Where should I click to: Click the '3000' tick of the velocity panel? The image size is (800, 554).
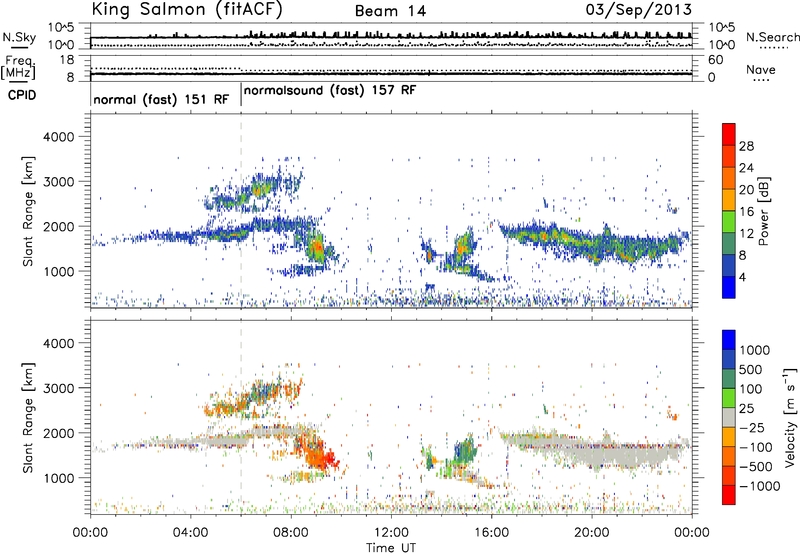(x=58, y=388)
